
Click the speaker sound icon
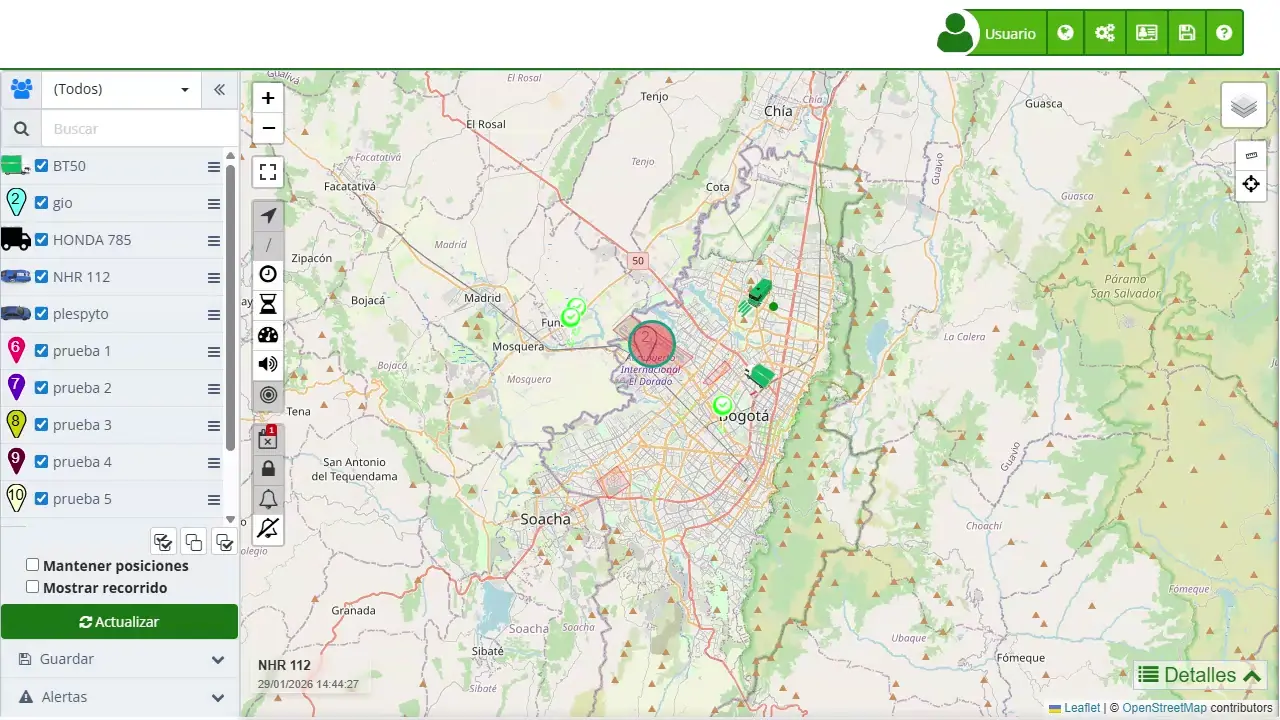268,365
